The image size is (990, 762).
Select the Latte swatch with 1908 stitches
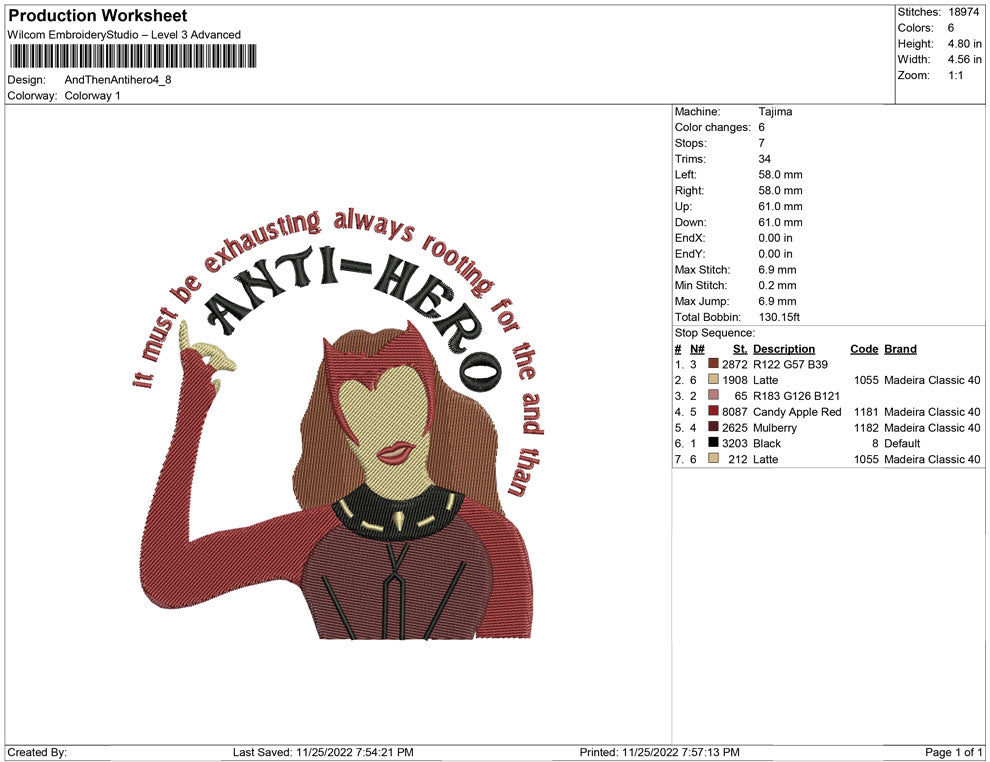click(x=713, y=381)
